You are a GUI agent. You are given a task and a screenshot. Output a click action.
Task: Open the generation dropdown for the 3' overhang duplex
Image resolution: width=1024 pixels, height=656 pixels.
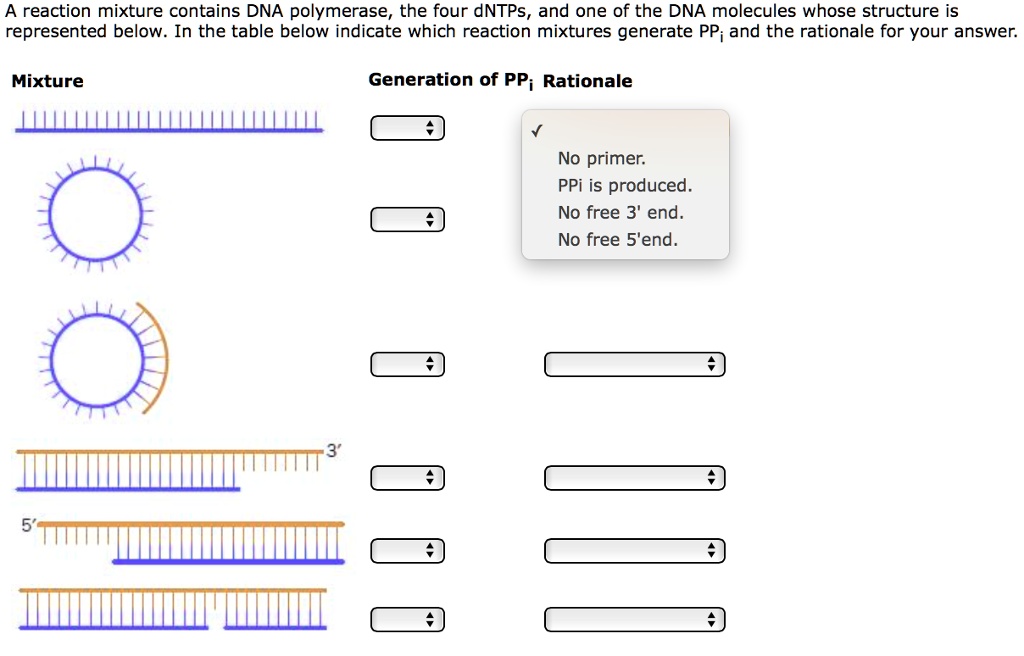(x=407, y=477)
